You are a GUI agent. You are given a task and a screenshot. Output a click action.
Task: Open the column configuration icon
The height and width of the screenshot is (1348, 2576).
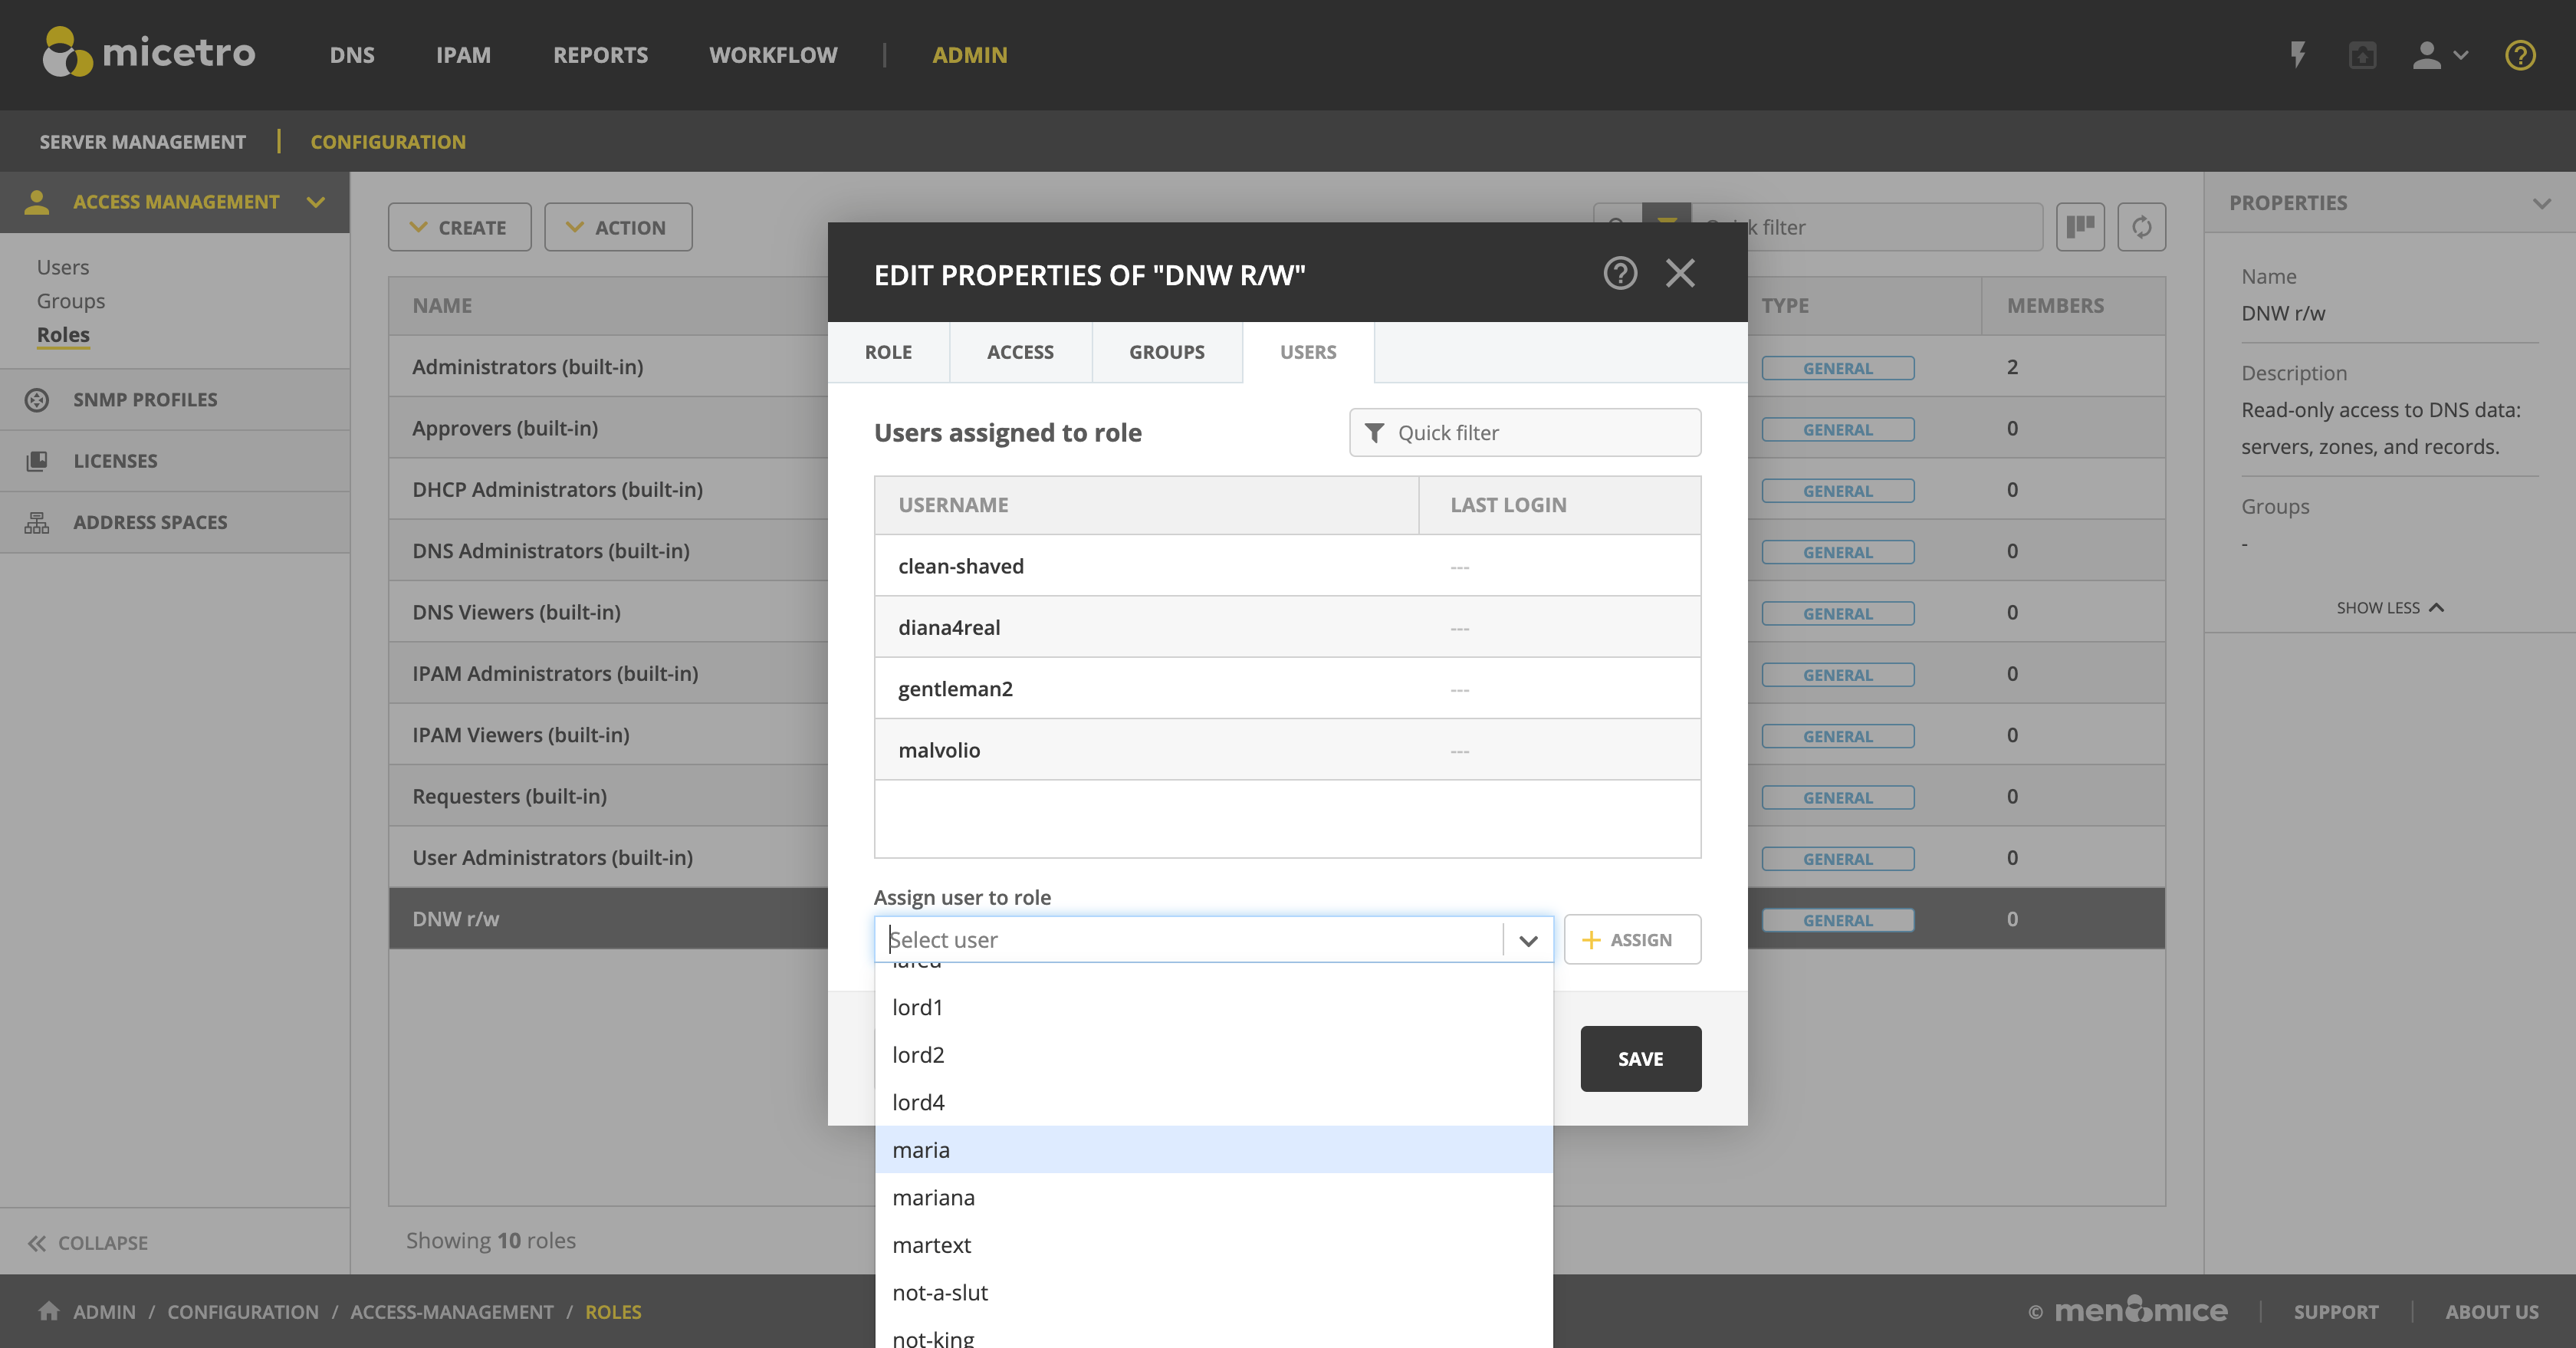click(x=2080, y=227)
